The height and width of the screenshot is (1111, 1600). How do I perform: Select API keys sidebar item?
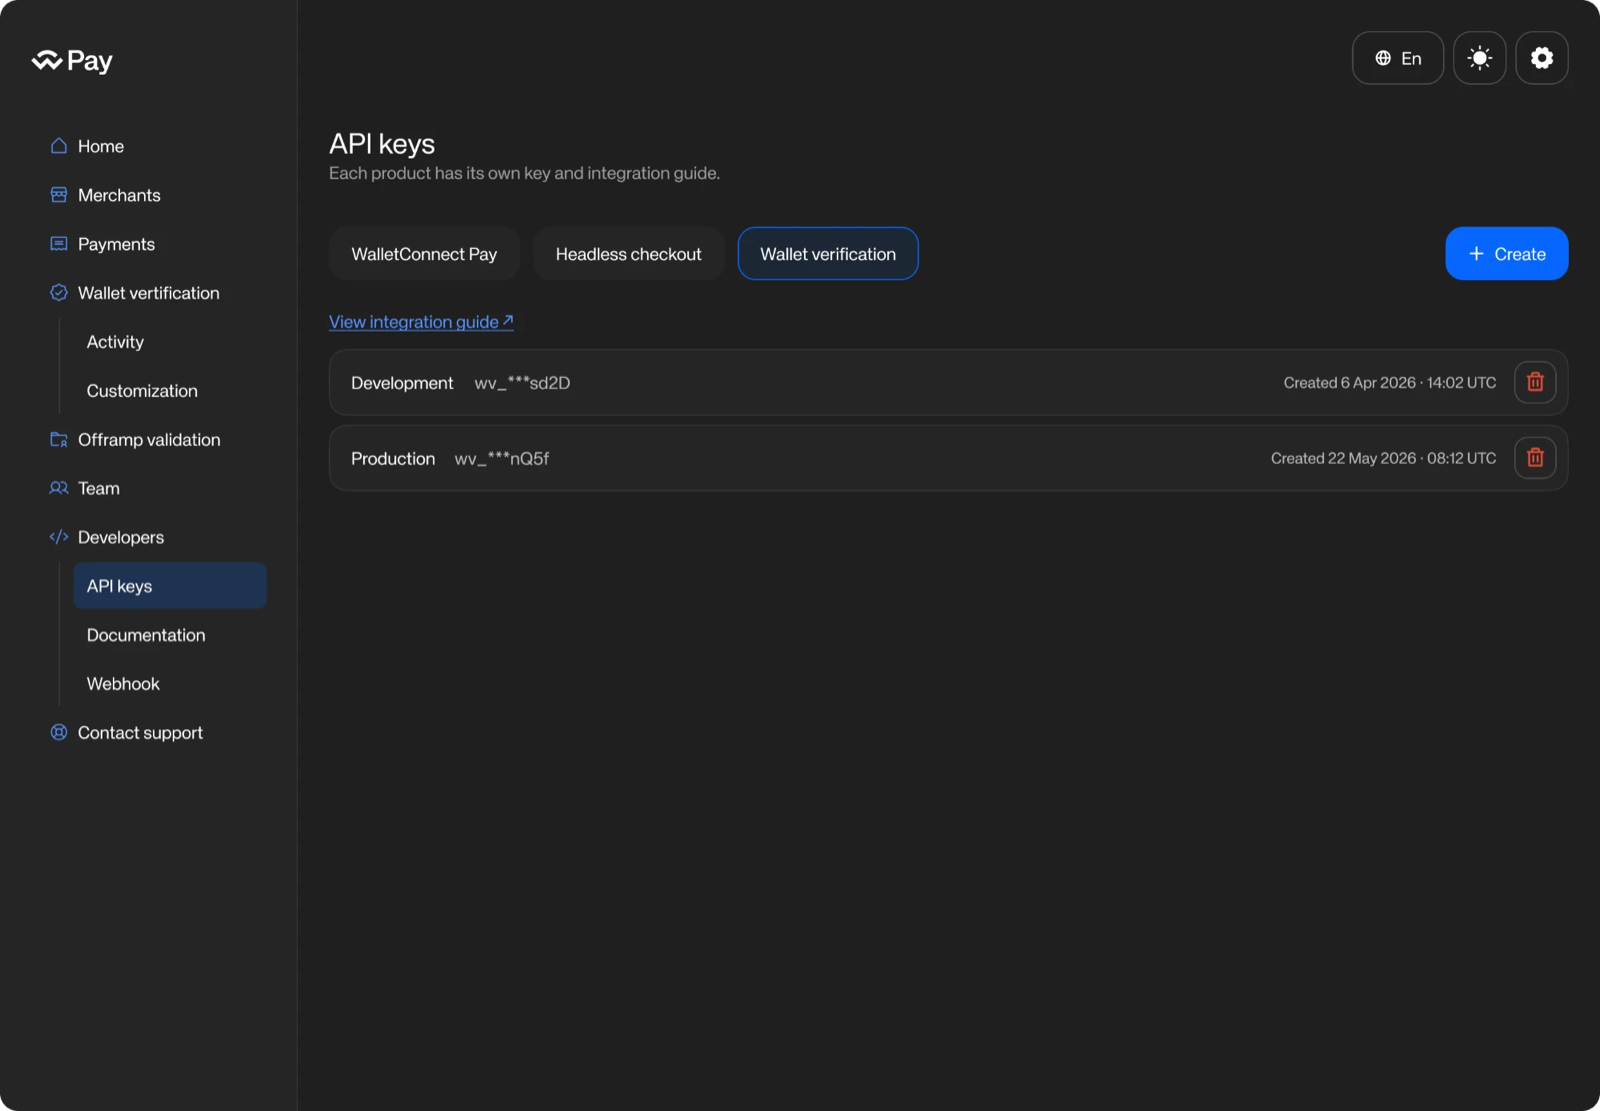coord(170,586)
